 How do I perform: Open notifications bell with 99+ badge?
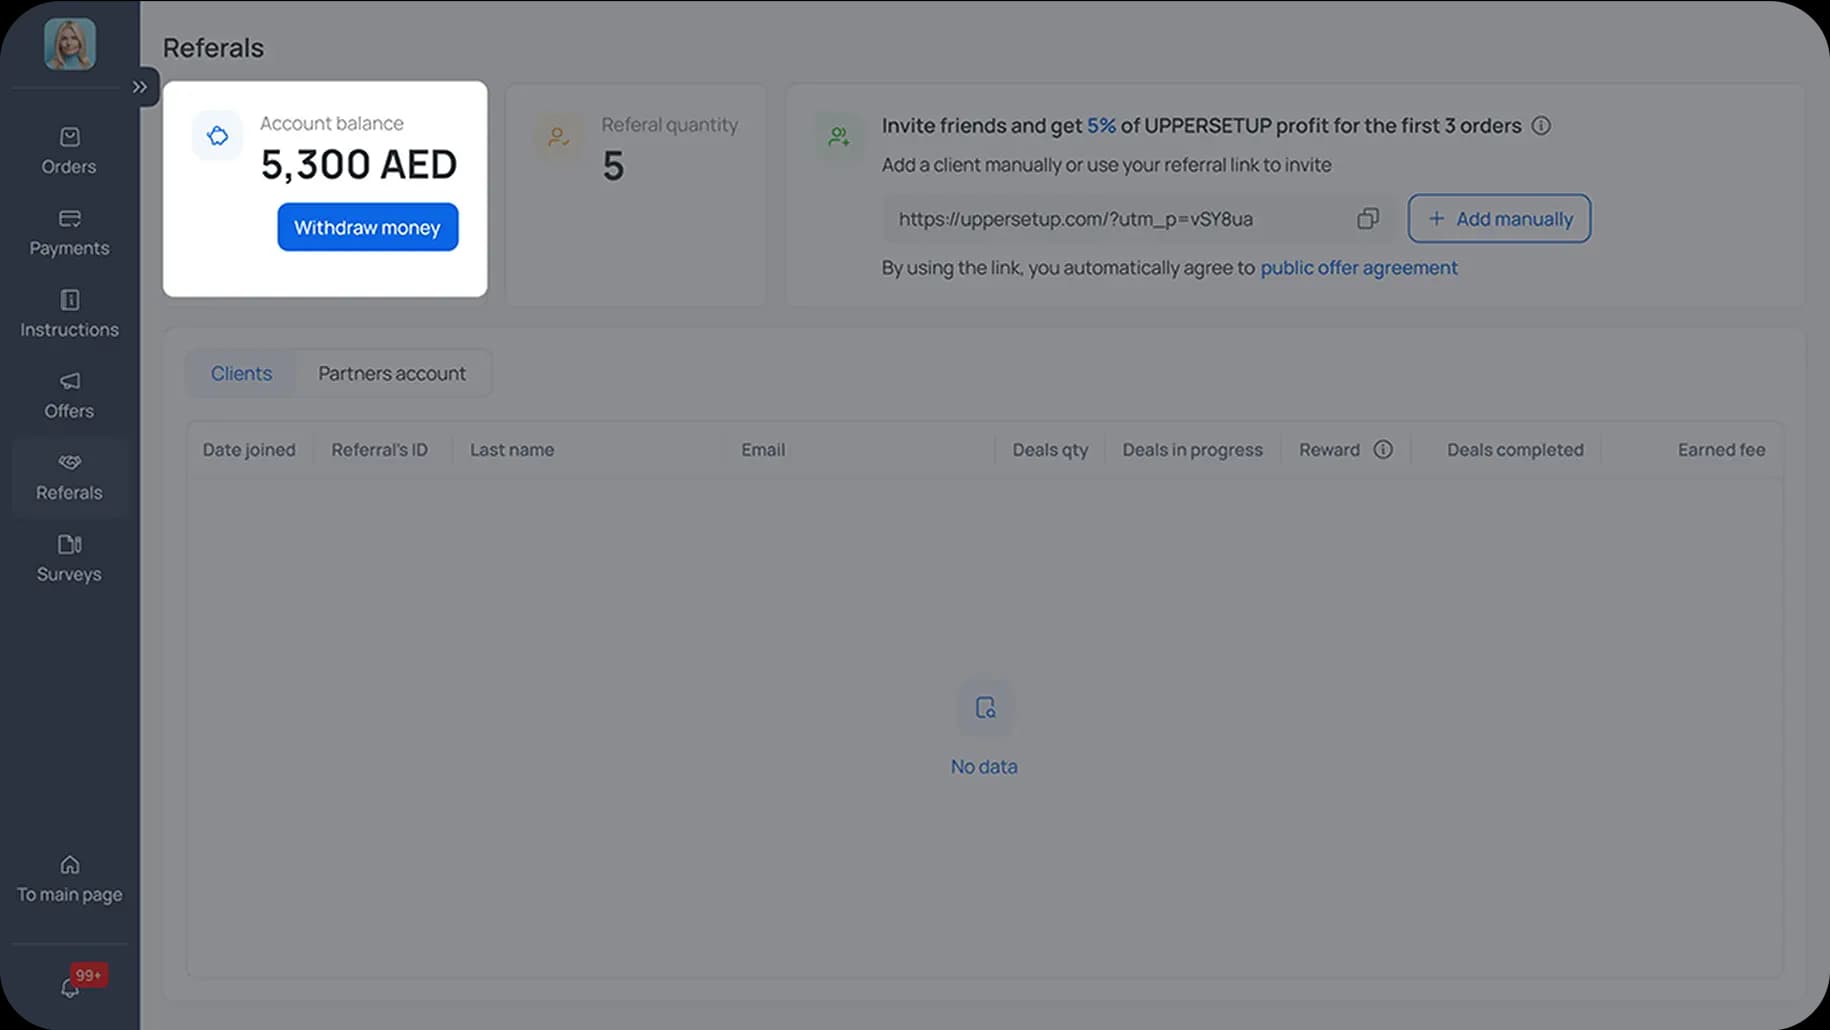pos(70,987)
